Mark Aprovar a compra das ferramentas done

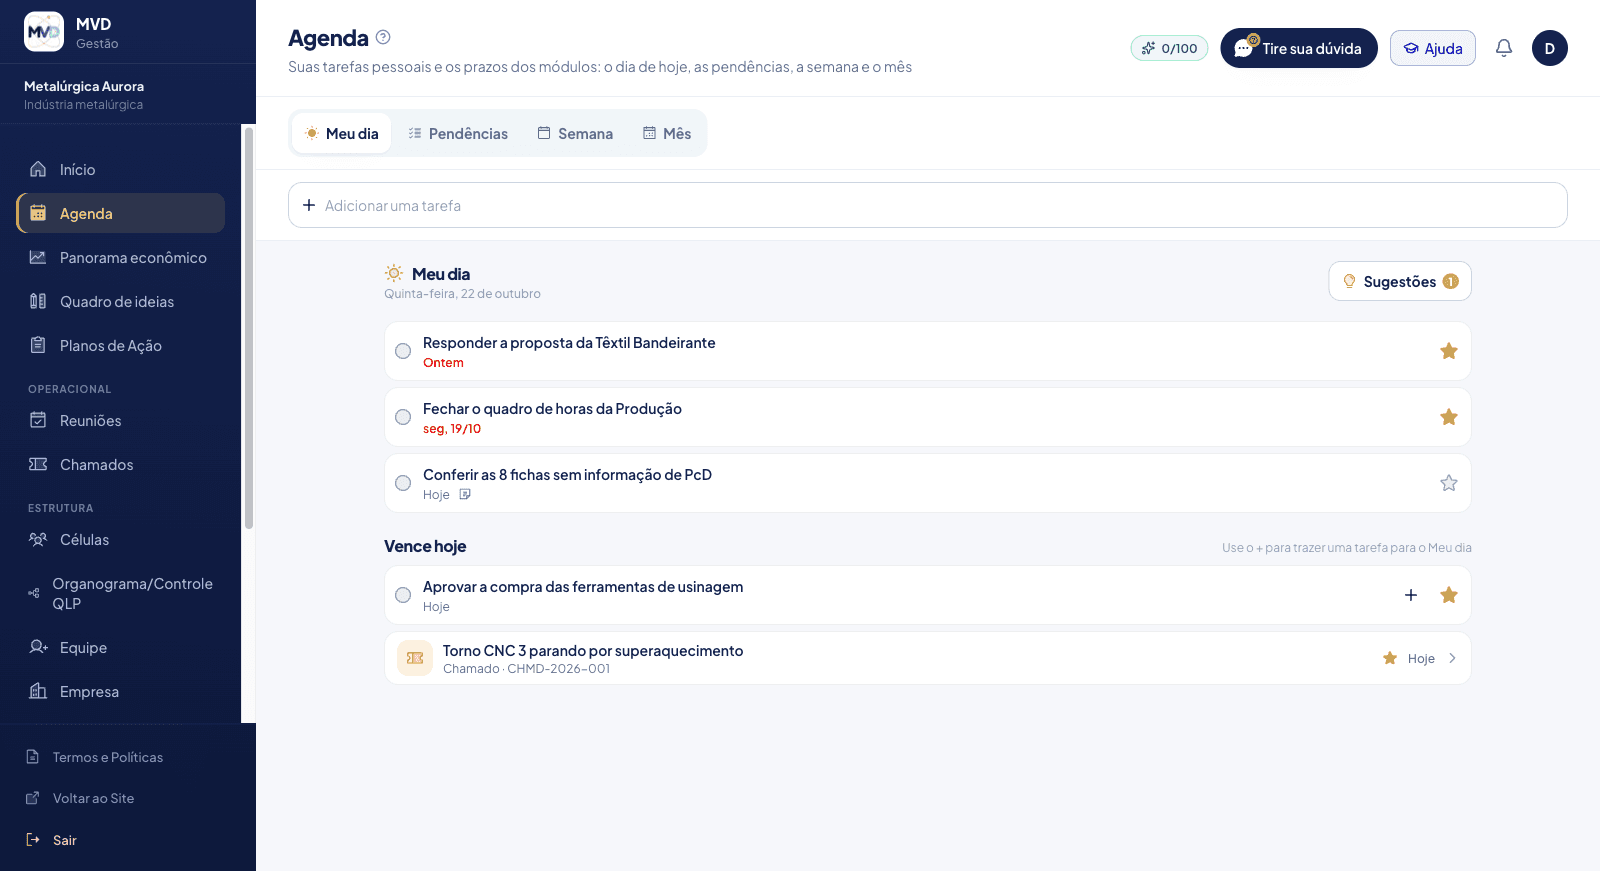pos(403,595)
